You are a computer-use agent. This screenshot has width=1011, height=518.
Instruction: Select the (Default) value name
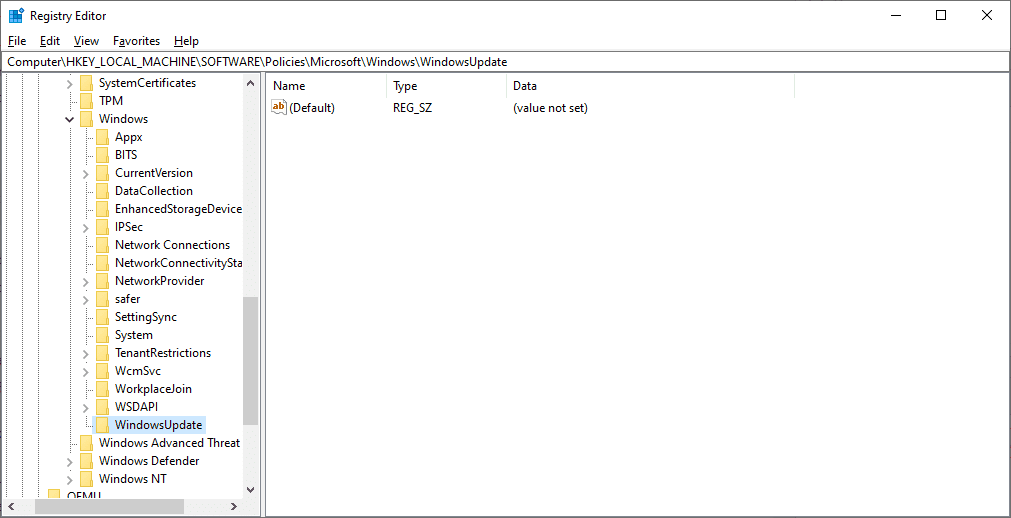tap(312, 108)
